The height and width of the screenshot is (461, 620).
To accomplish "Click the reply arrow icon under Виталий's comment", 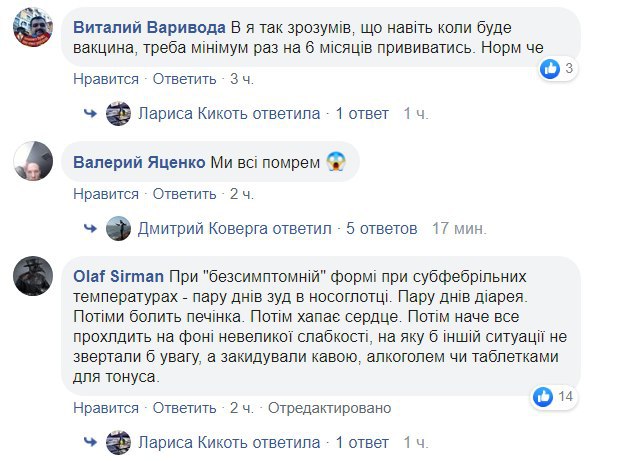I will tap(89, 114).
